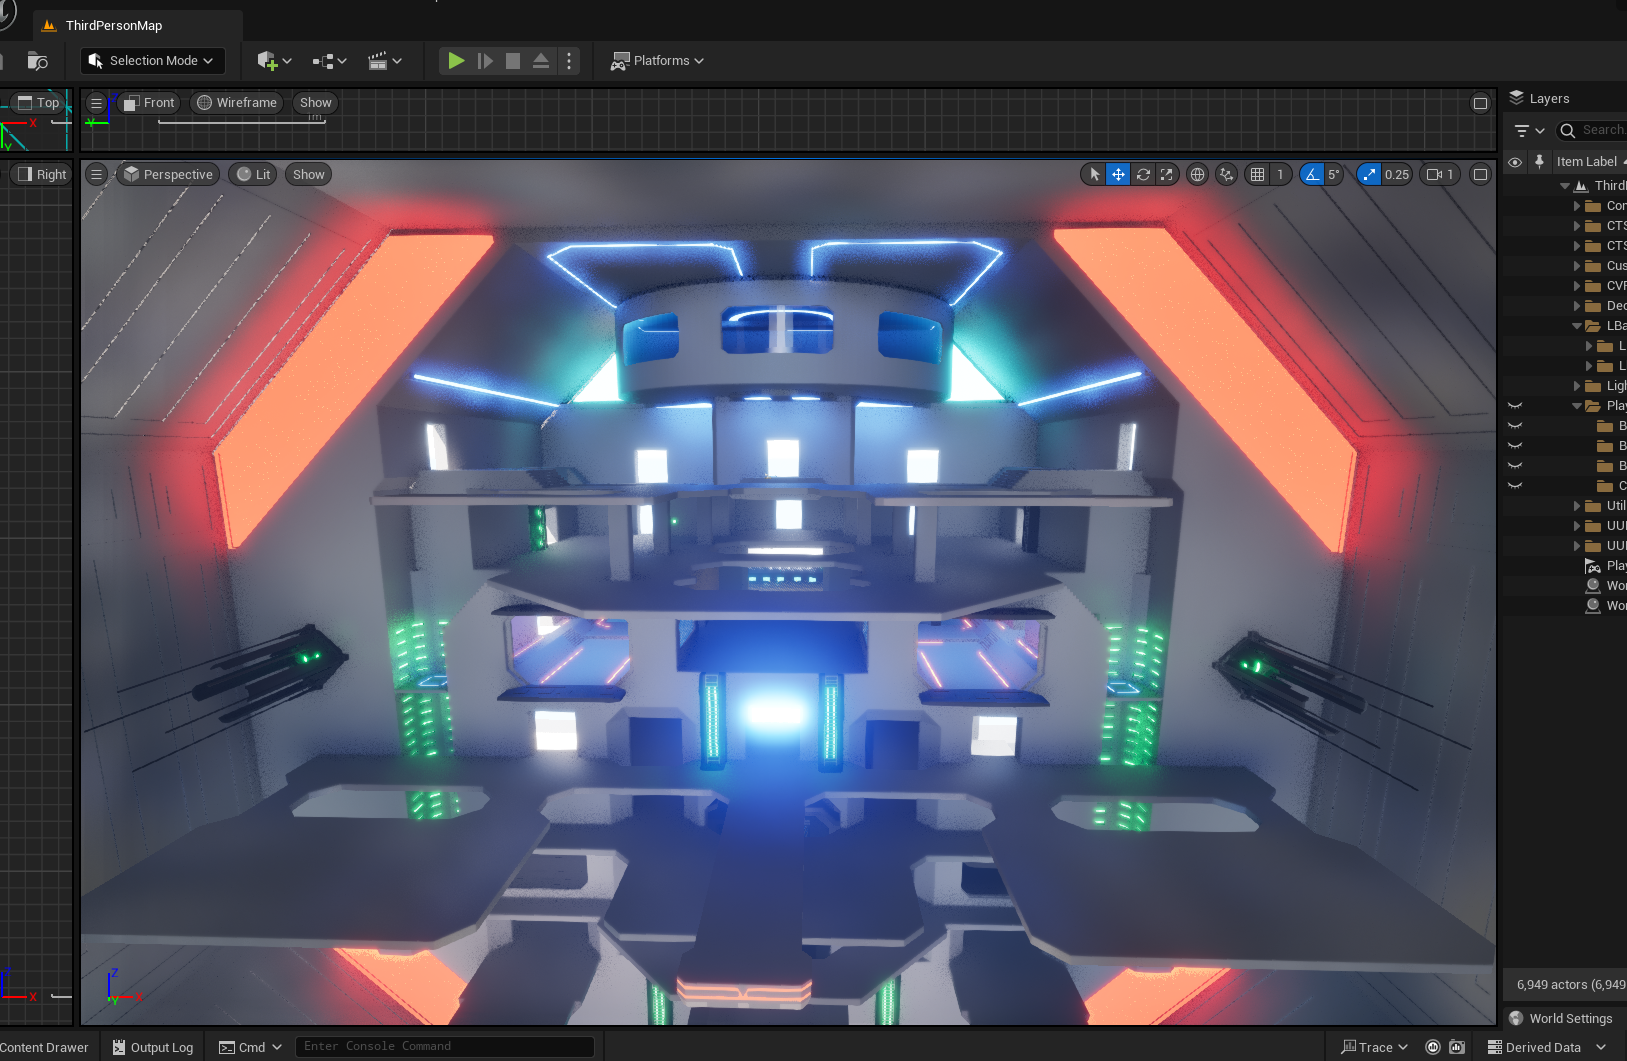Toggle grid snapping in perspective viewport
The height and width of the screenshot is (1061, 1627).
coord(1258,174)
